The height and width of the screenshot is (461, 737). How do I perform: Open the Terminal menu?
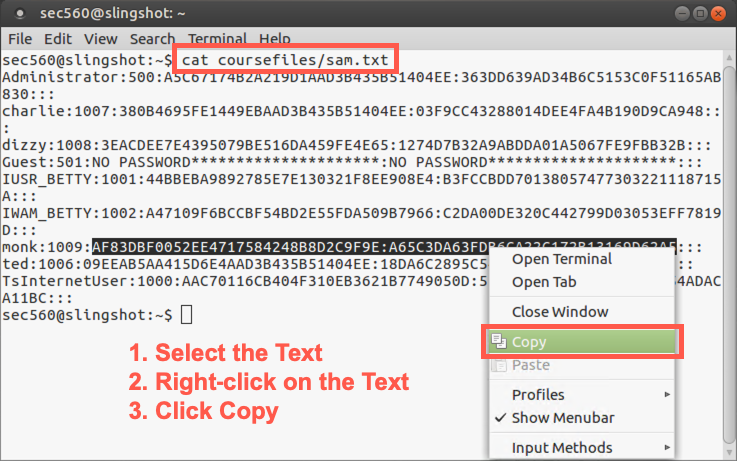click(217, 39)
